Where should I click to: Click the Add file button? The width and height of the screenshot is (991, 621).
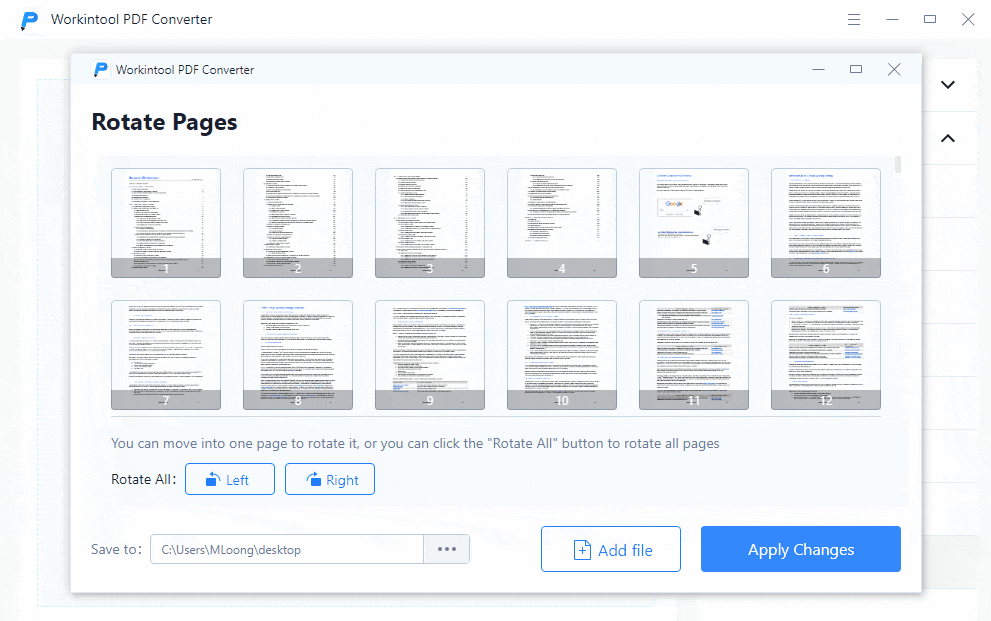[610, 549]
